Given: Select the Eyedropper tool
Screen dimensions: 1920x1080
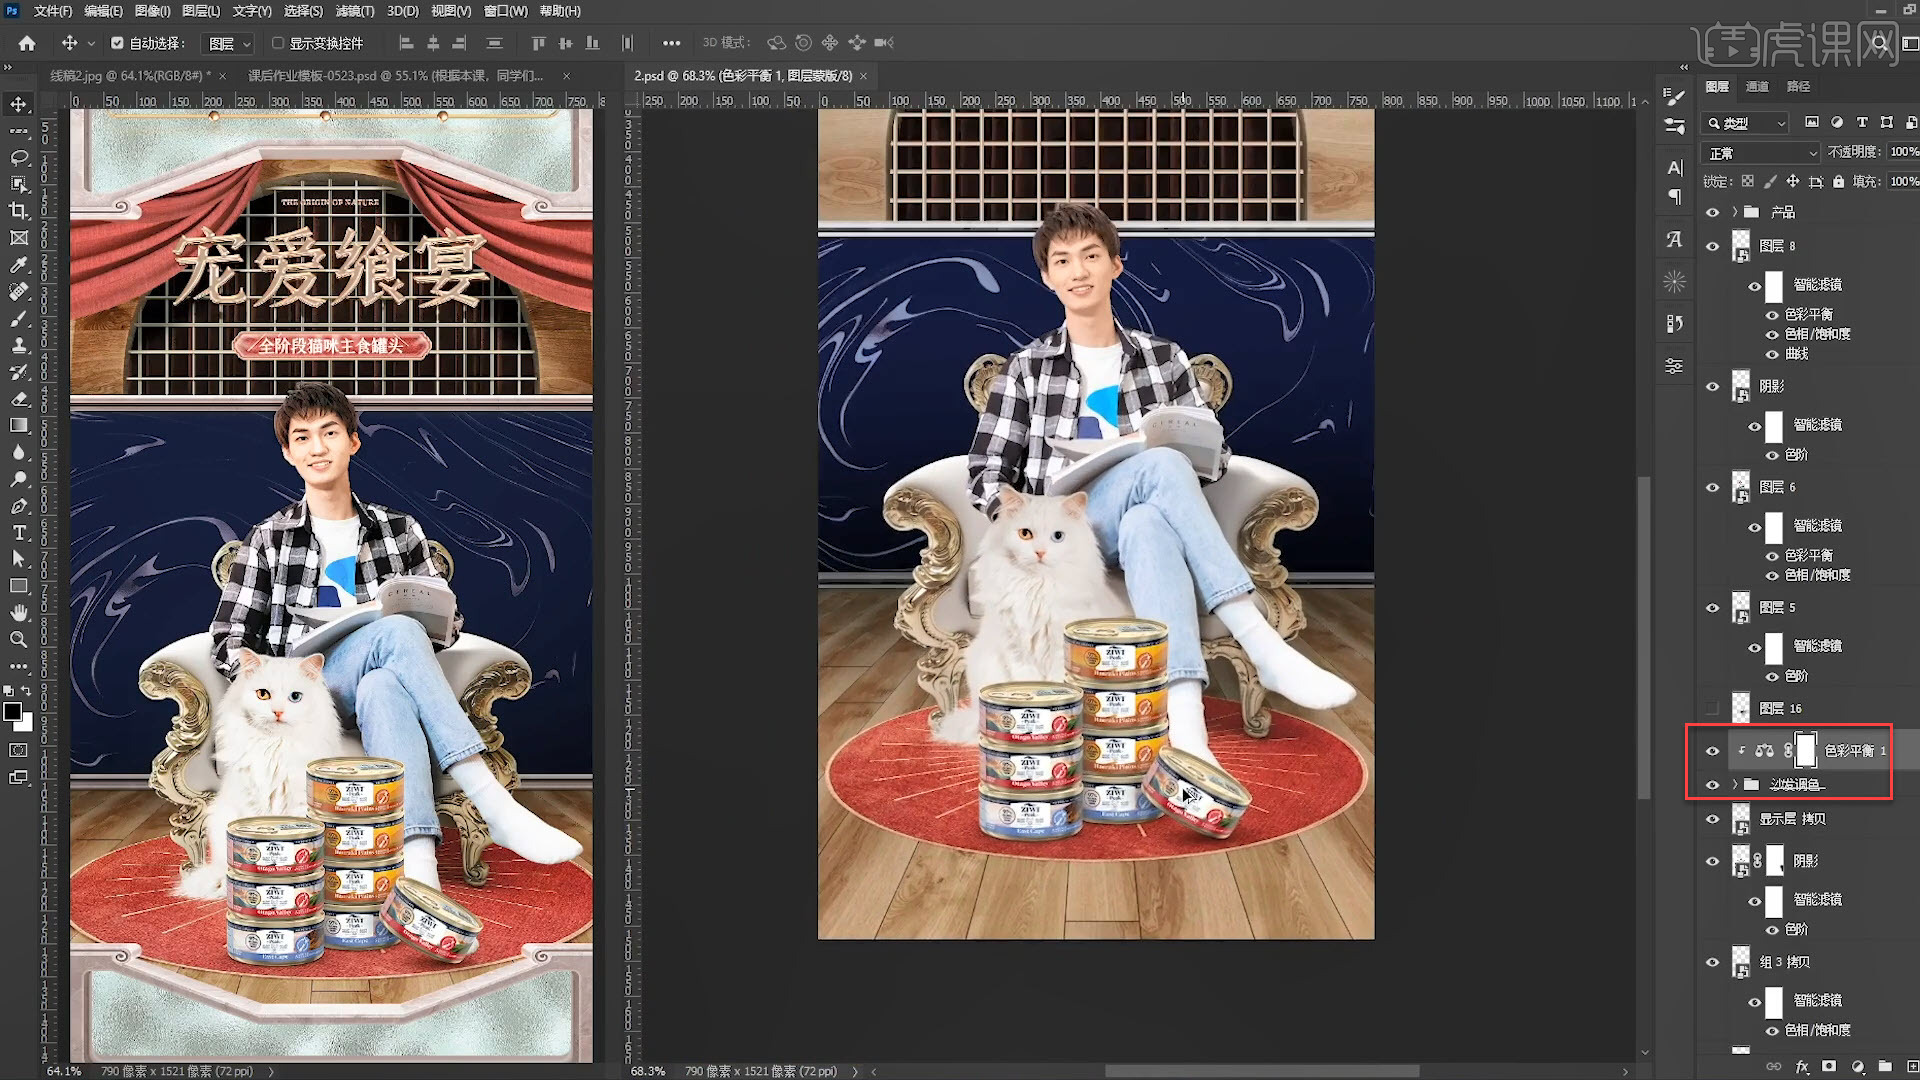Looking at the screenshot, I should [18, 265].
